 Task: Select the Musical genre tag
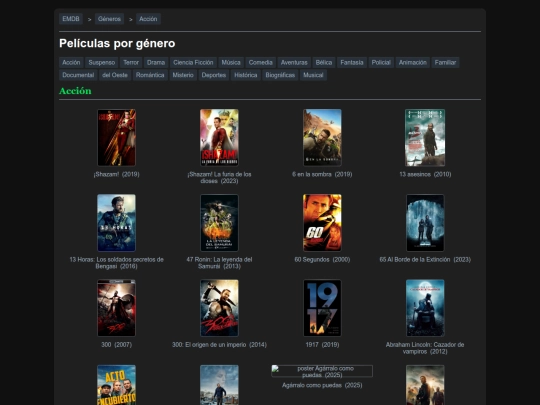[x=313, y=75]
